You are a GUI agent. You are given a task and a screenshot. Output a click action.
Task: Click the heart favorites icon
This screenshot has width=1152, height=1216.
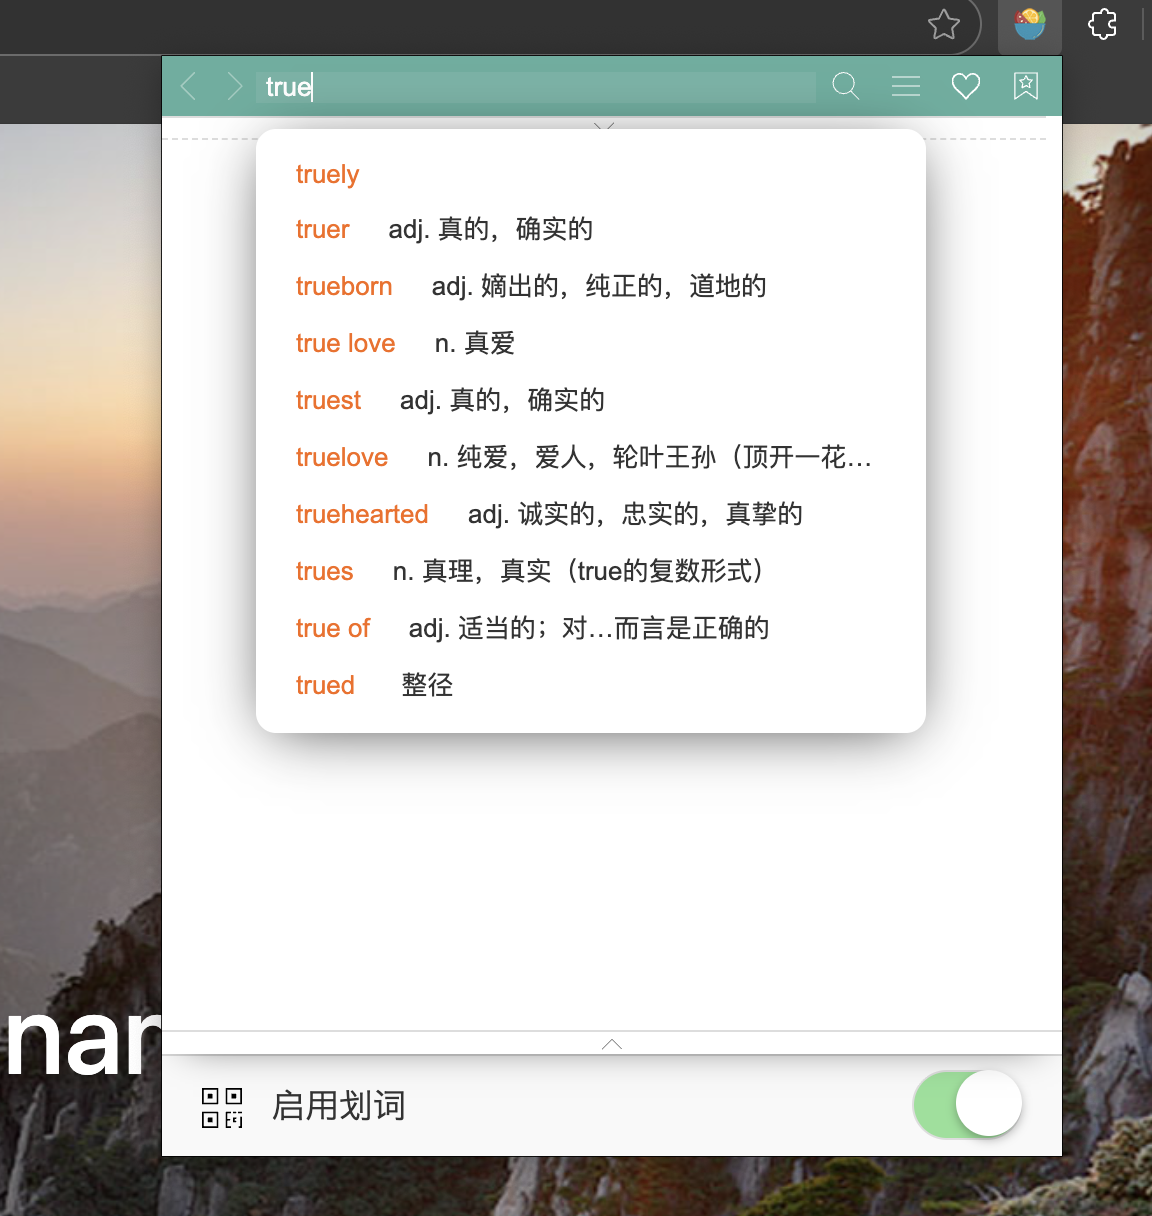click(965, 87)
